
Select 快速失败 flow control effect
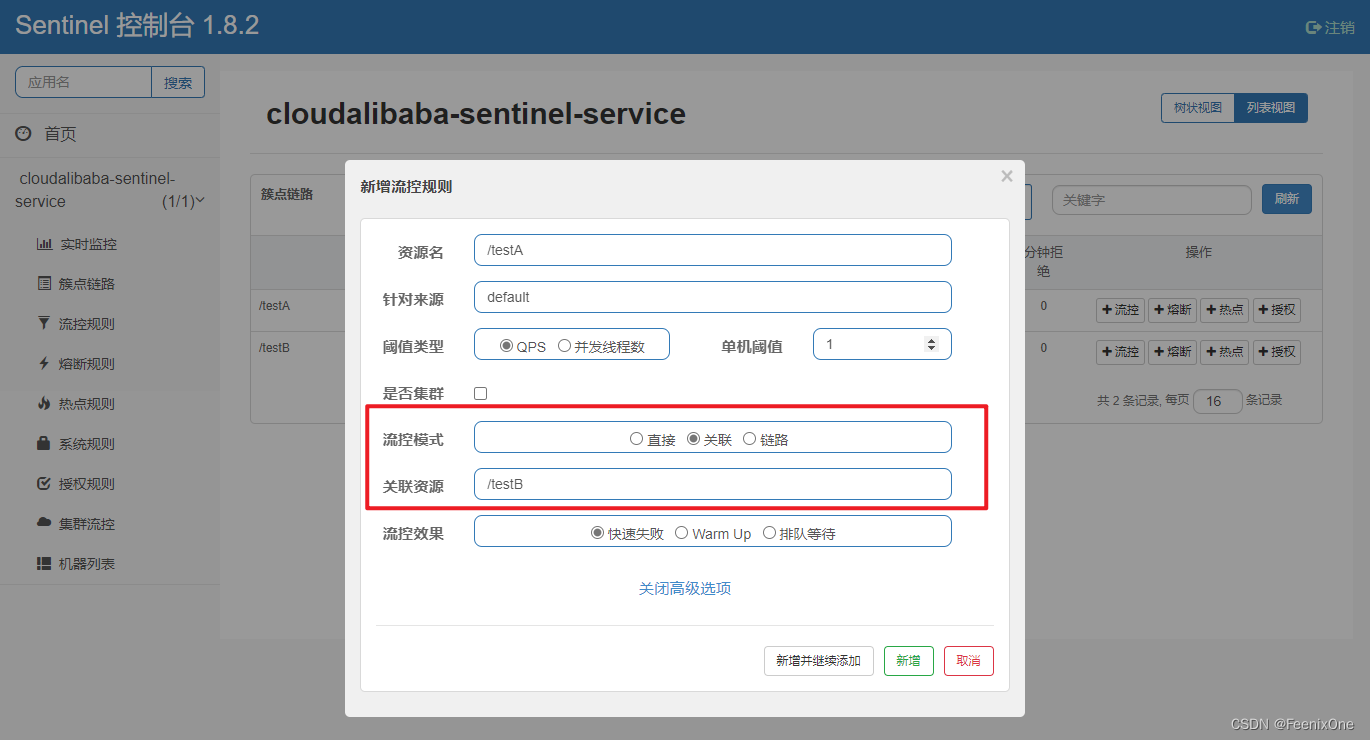coord(598,533)
